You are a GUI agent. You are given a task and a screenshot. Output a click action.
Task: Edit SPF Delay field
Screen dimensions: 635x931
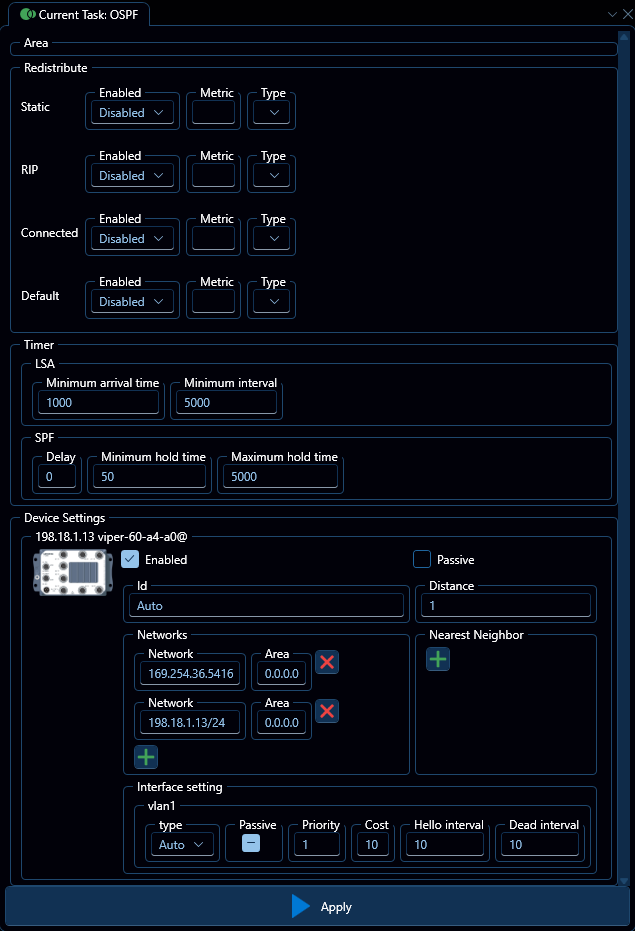[57, 476]
